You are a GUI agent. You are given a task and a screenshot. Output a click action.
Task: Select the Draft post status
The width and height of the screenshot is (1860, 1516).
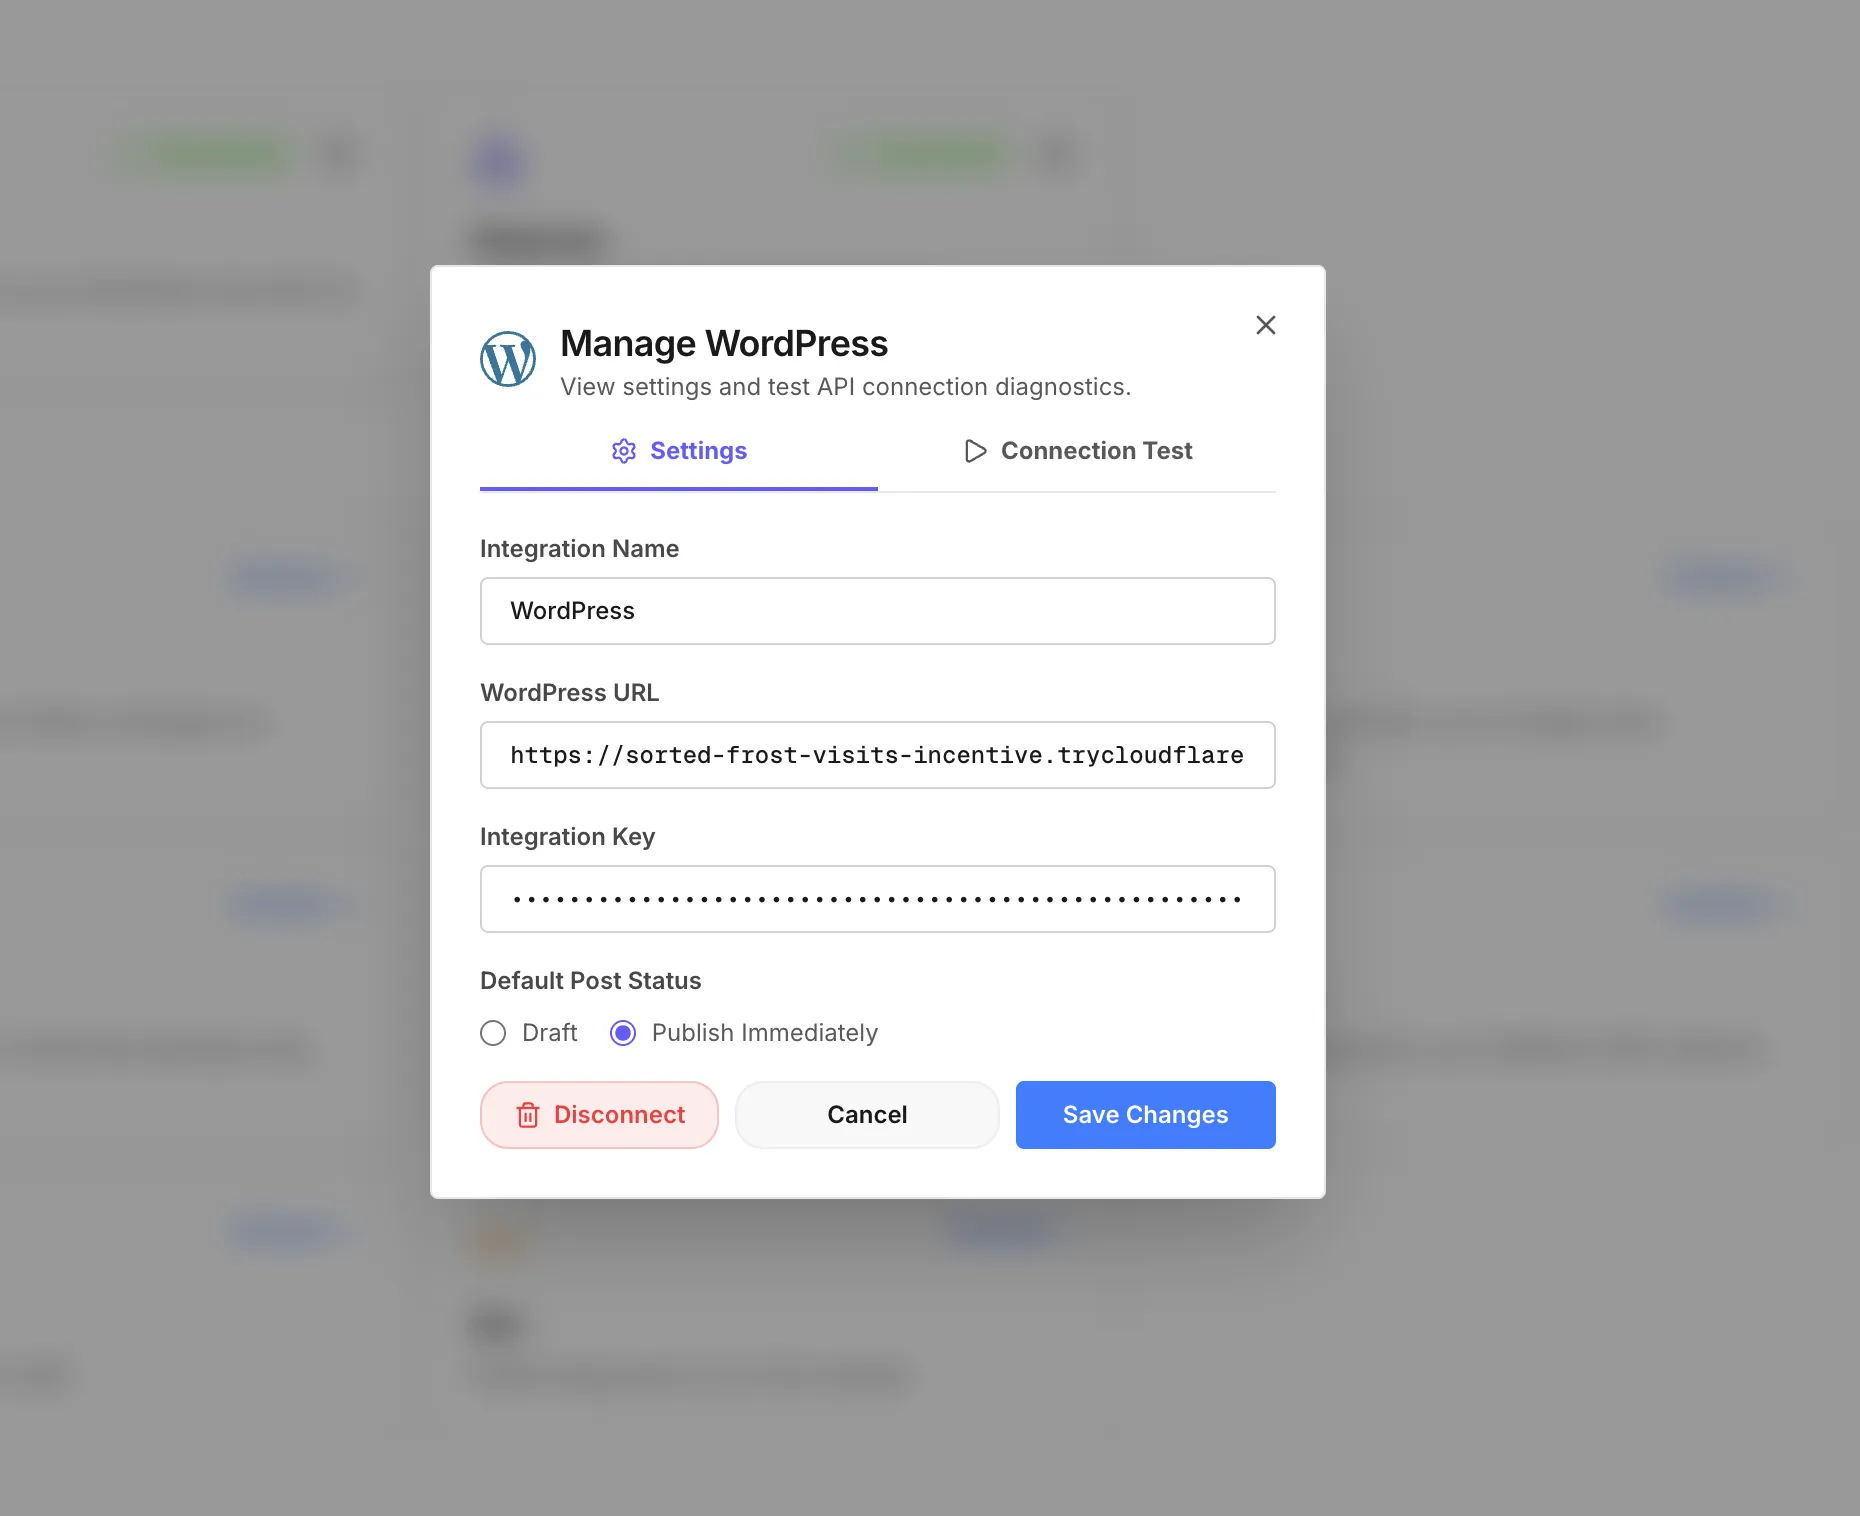[493, 1033]
